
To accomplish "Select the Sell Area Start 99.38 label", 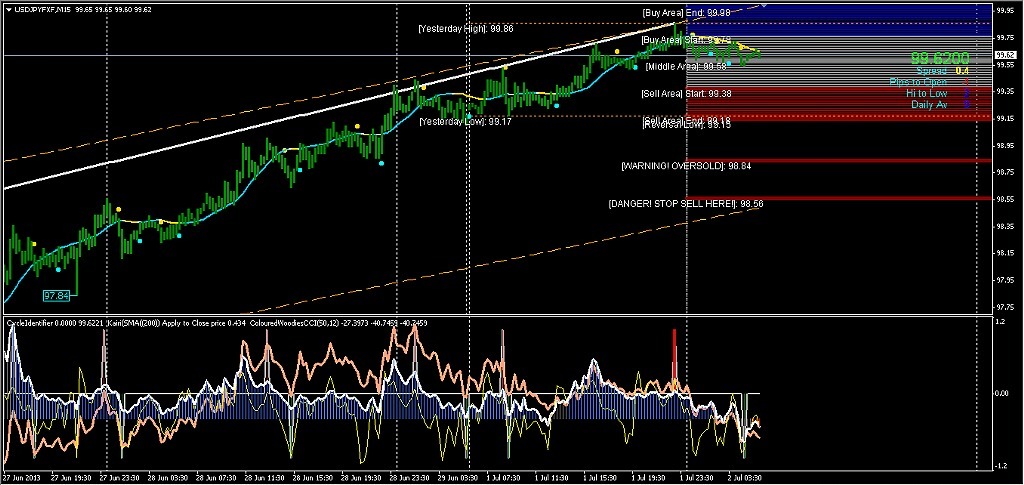I will pyautogui.click(x=686, y=93).
